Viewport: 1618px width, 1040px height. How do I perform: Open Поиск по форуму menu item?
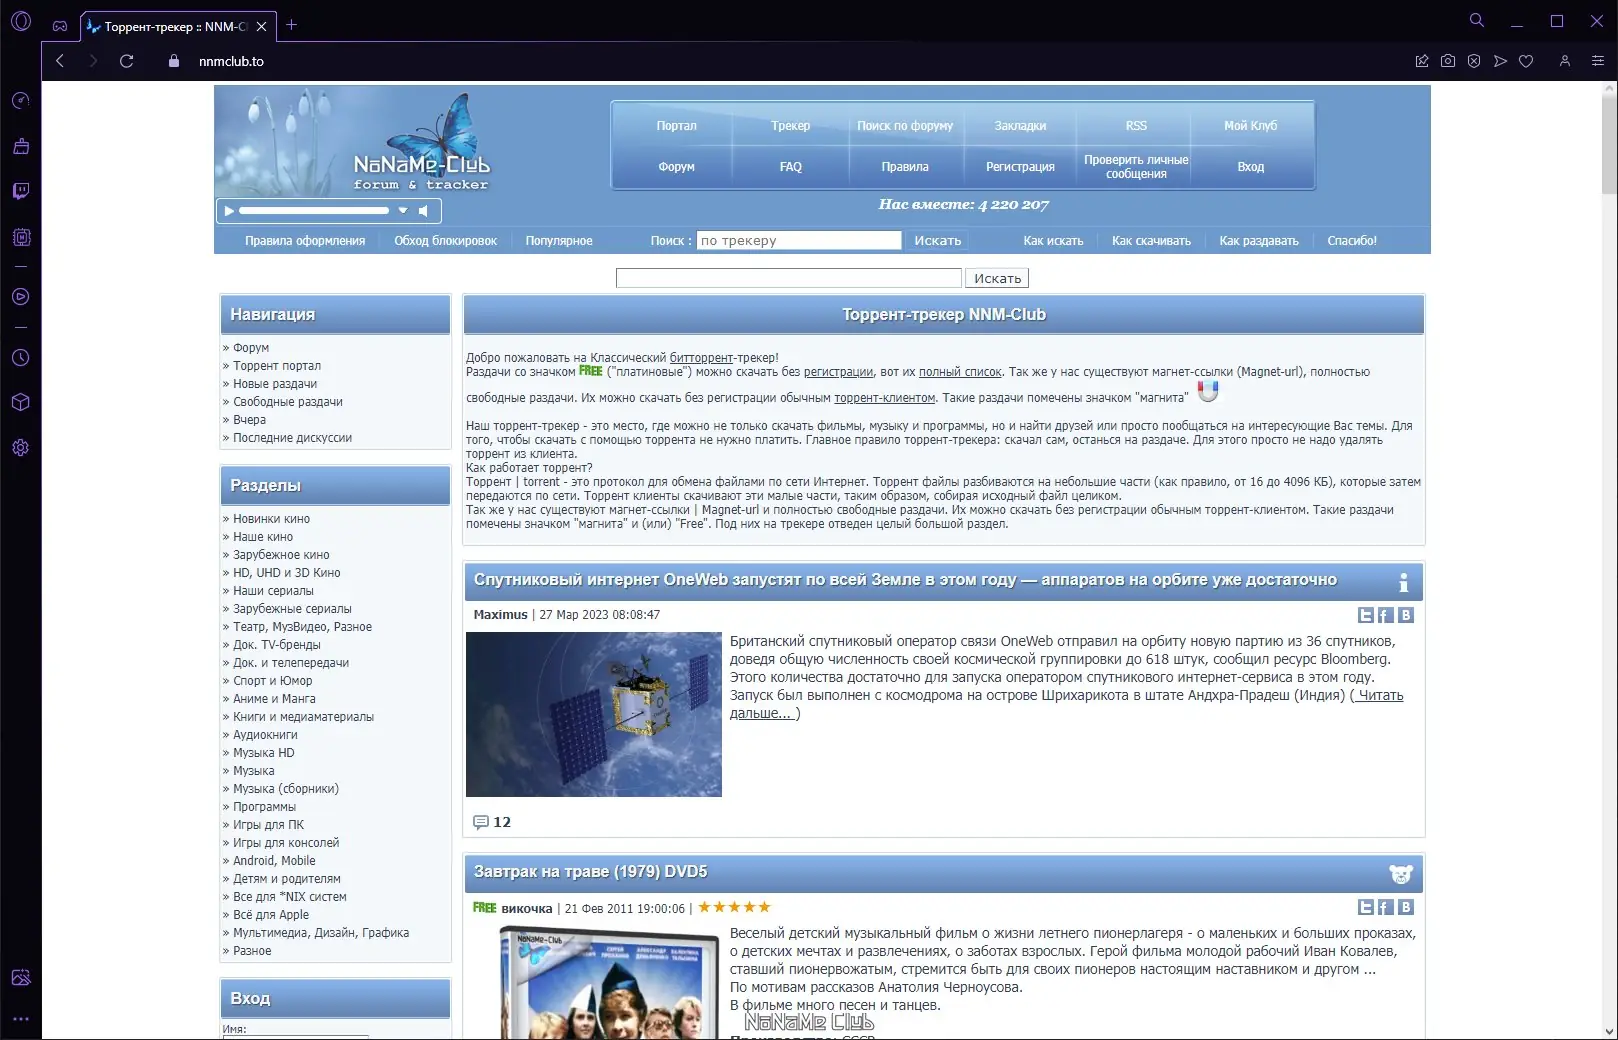[905, 126]
